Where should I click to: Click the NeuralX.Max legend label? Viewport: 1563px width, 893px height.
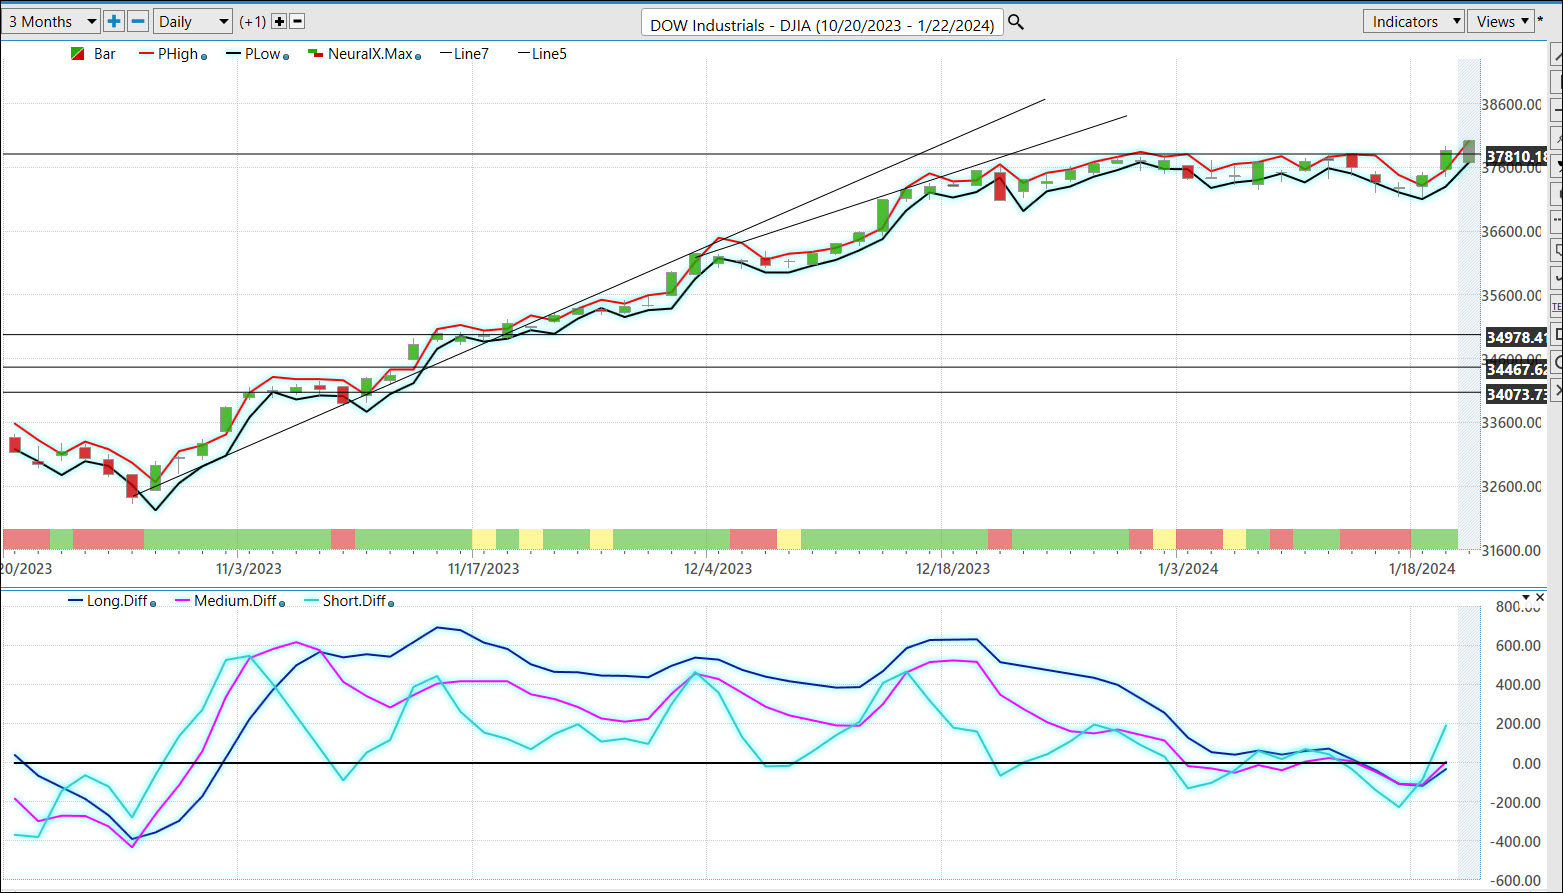tap(370, 54)
